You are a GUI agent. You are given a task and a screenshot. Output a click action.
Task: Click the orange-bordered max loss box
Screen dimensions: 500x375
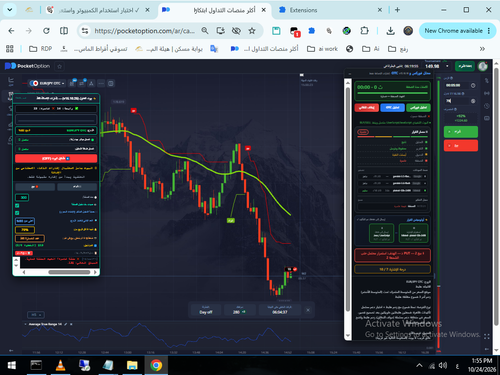[30, 238]
